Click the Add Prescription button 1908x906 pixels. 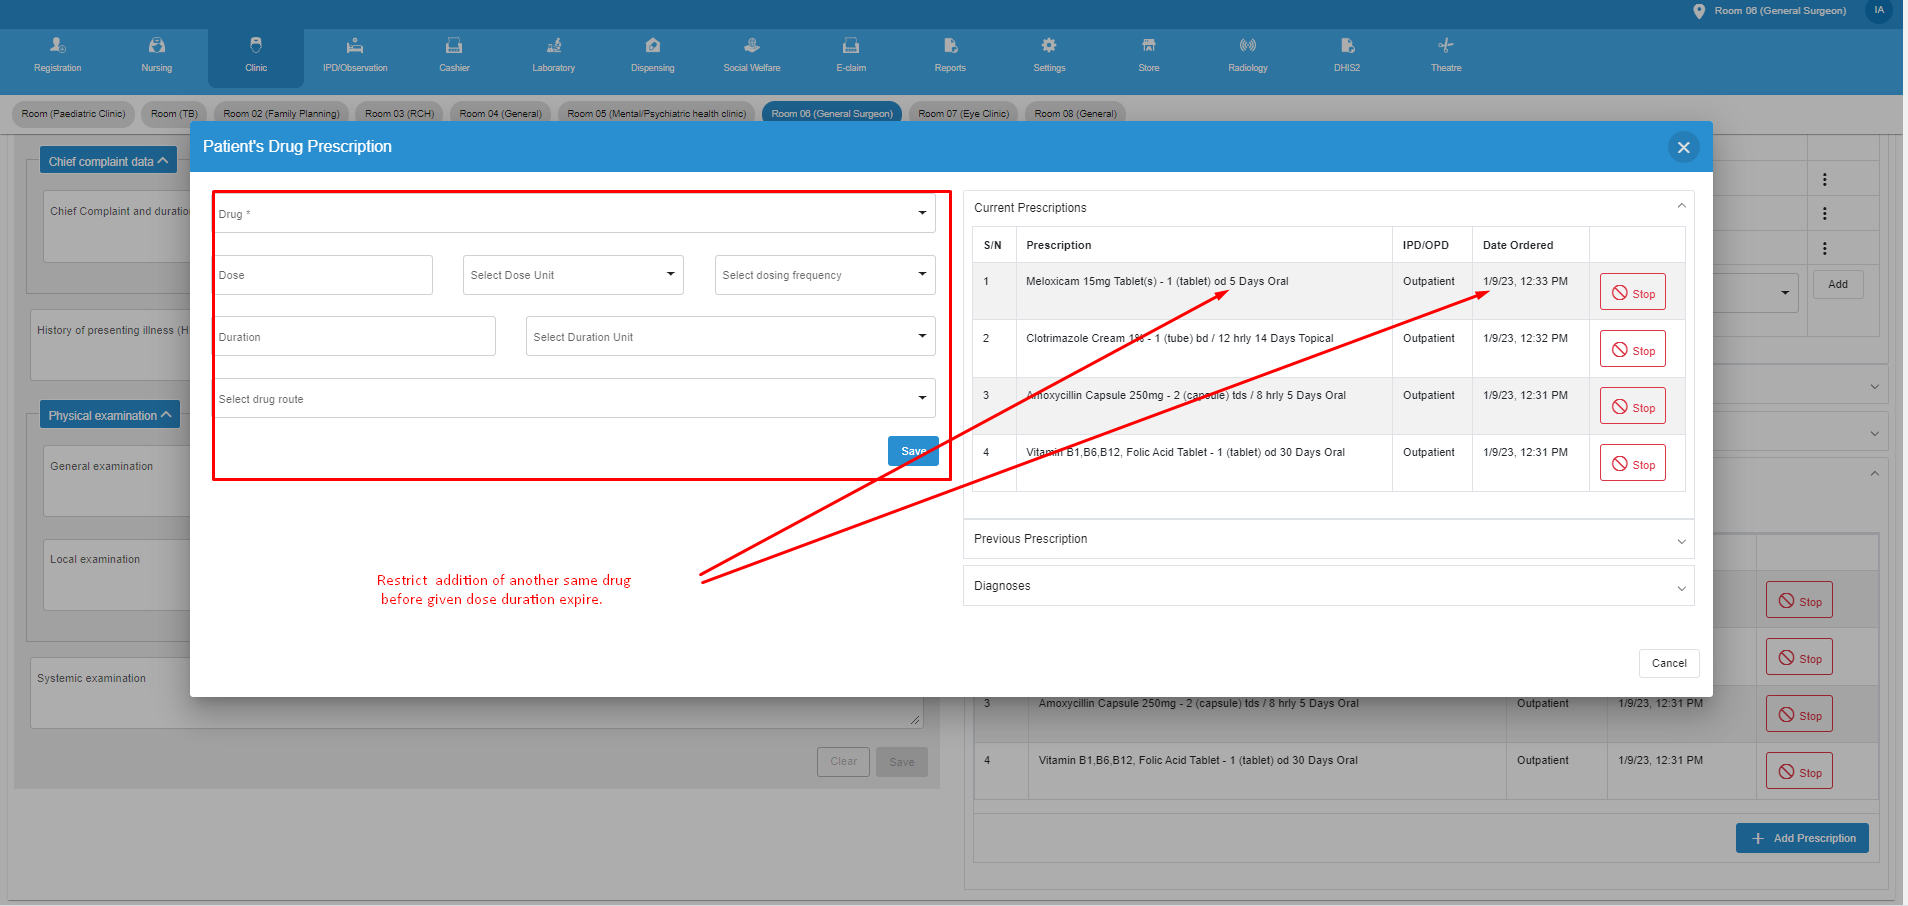tap(1801, 838)
